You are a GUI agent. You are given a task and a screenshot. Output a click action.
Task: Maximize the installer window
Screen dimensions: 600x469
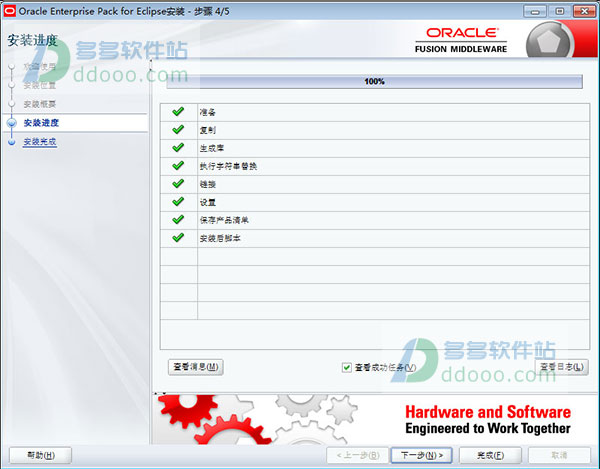click(x=559, y=11)
